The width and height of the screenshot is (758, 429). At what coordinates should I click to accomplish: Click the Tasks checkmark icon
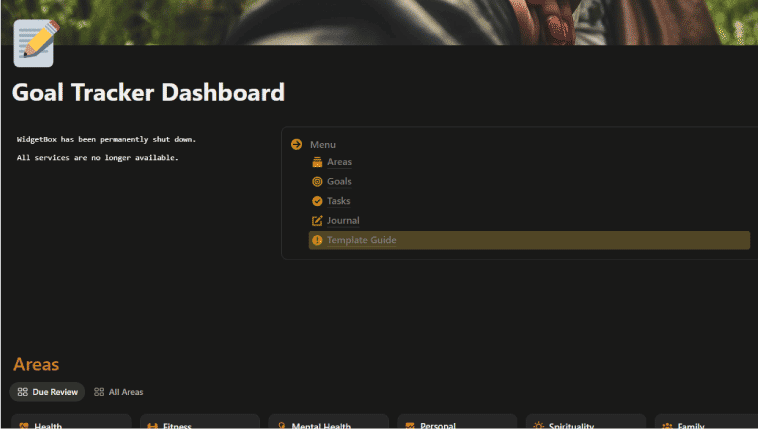coord(317,201)
